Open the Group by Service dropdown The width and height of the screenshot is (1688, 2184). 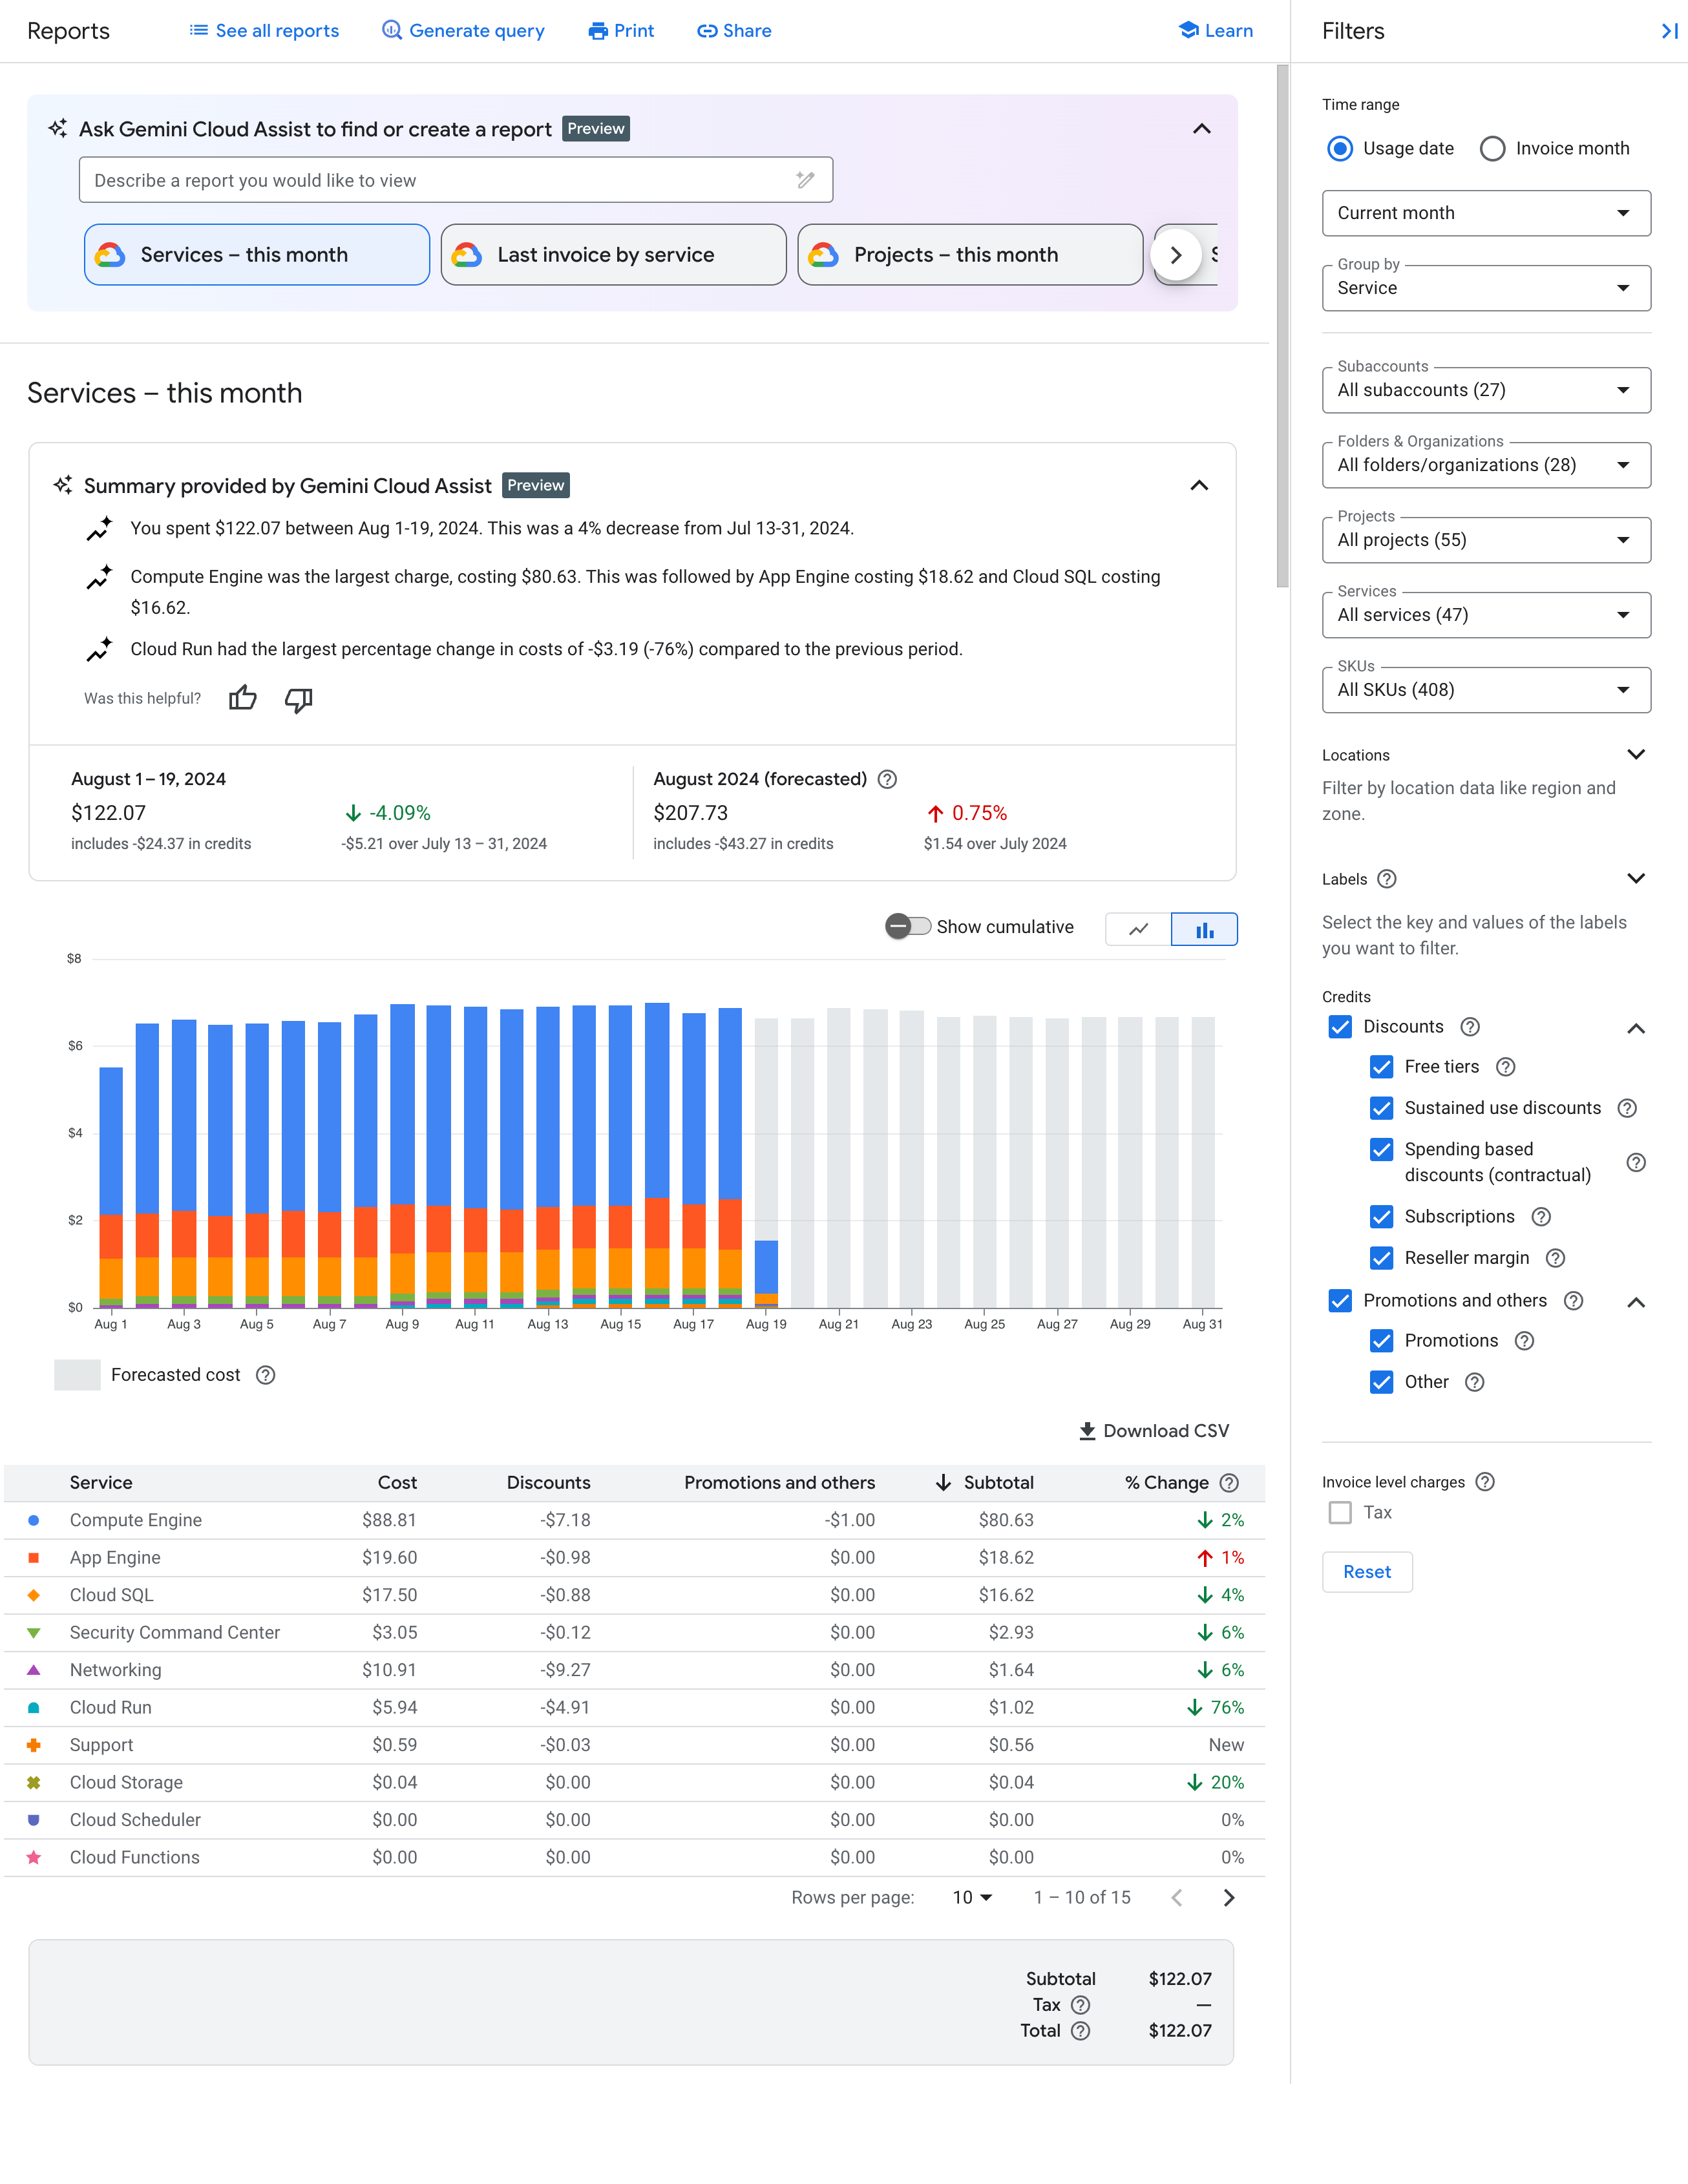(1486, 287)
